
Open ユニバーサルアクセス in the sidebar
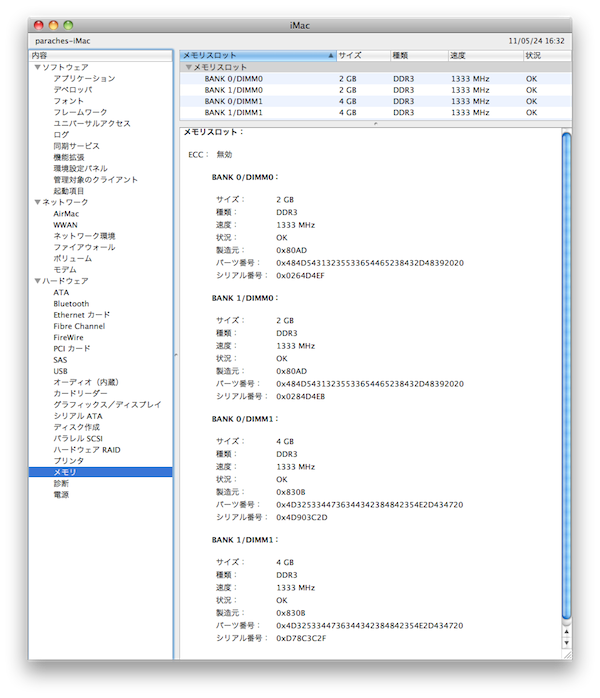[92, 123]
